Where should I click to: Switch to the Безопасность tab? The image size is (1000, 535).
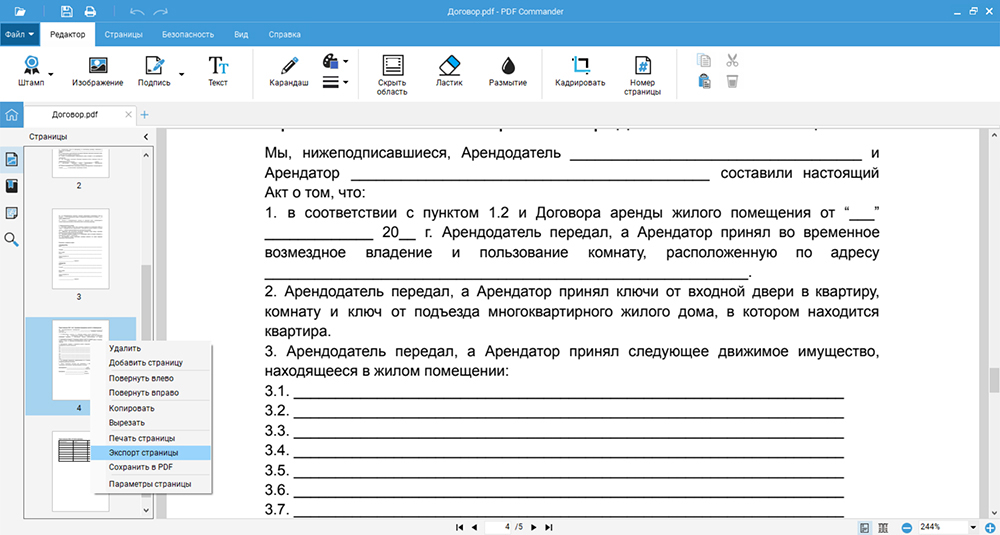tap(188, 34)
